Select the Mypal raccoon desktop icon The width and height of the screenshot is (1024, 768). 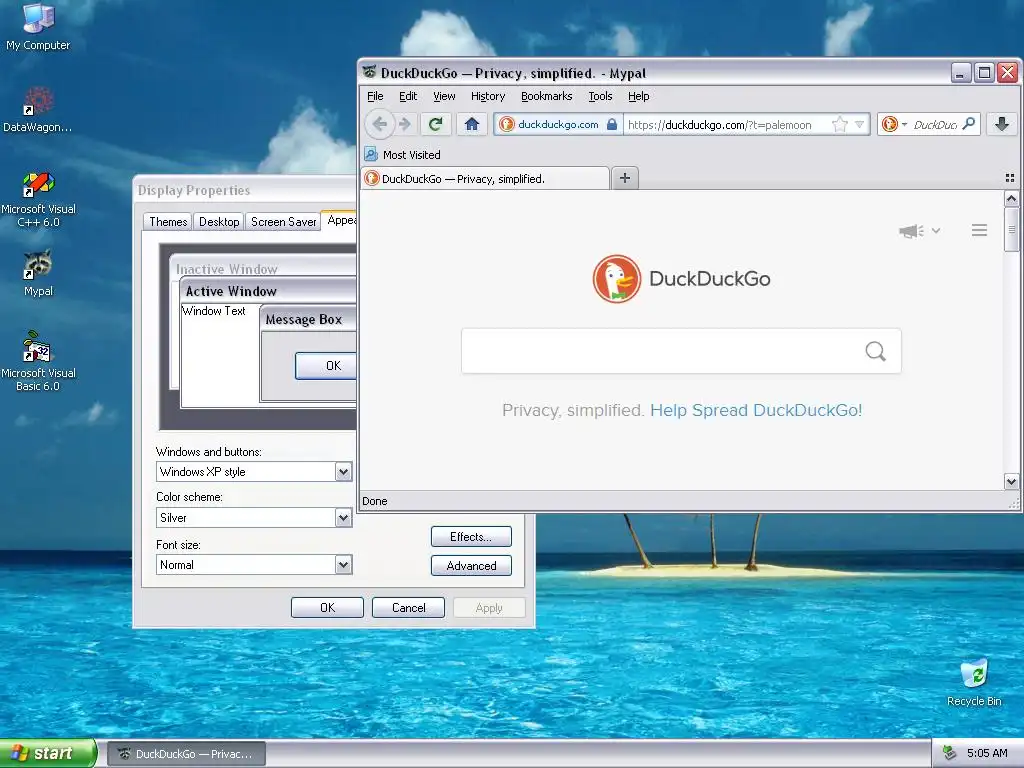pos(38,273)
